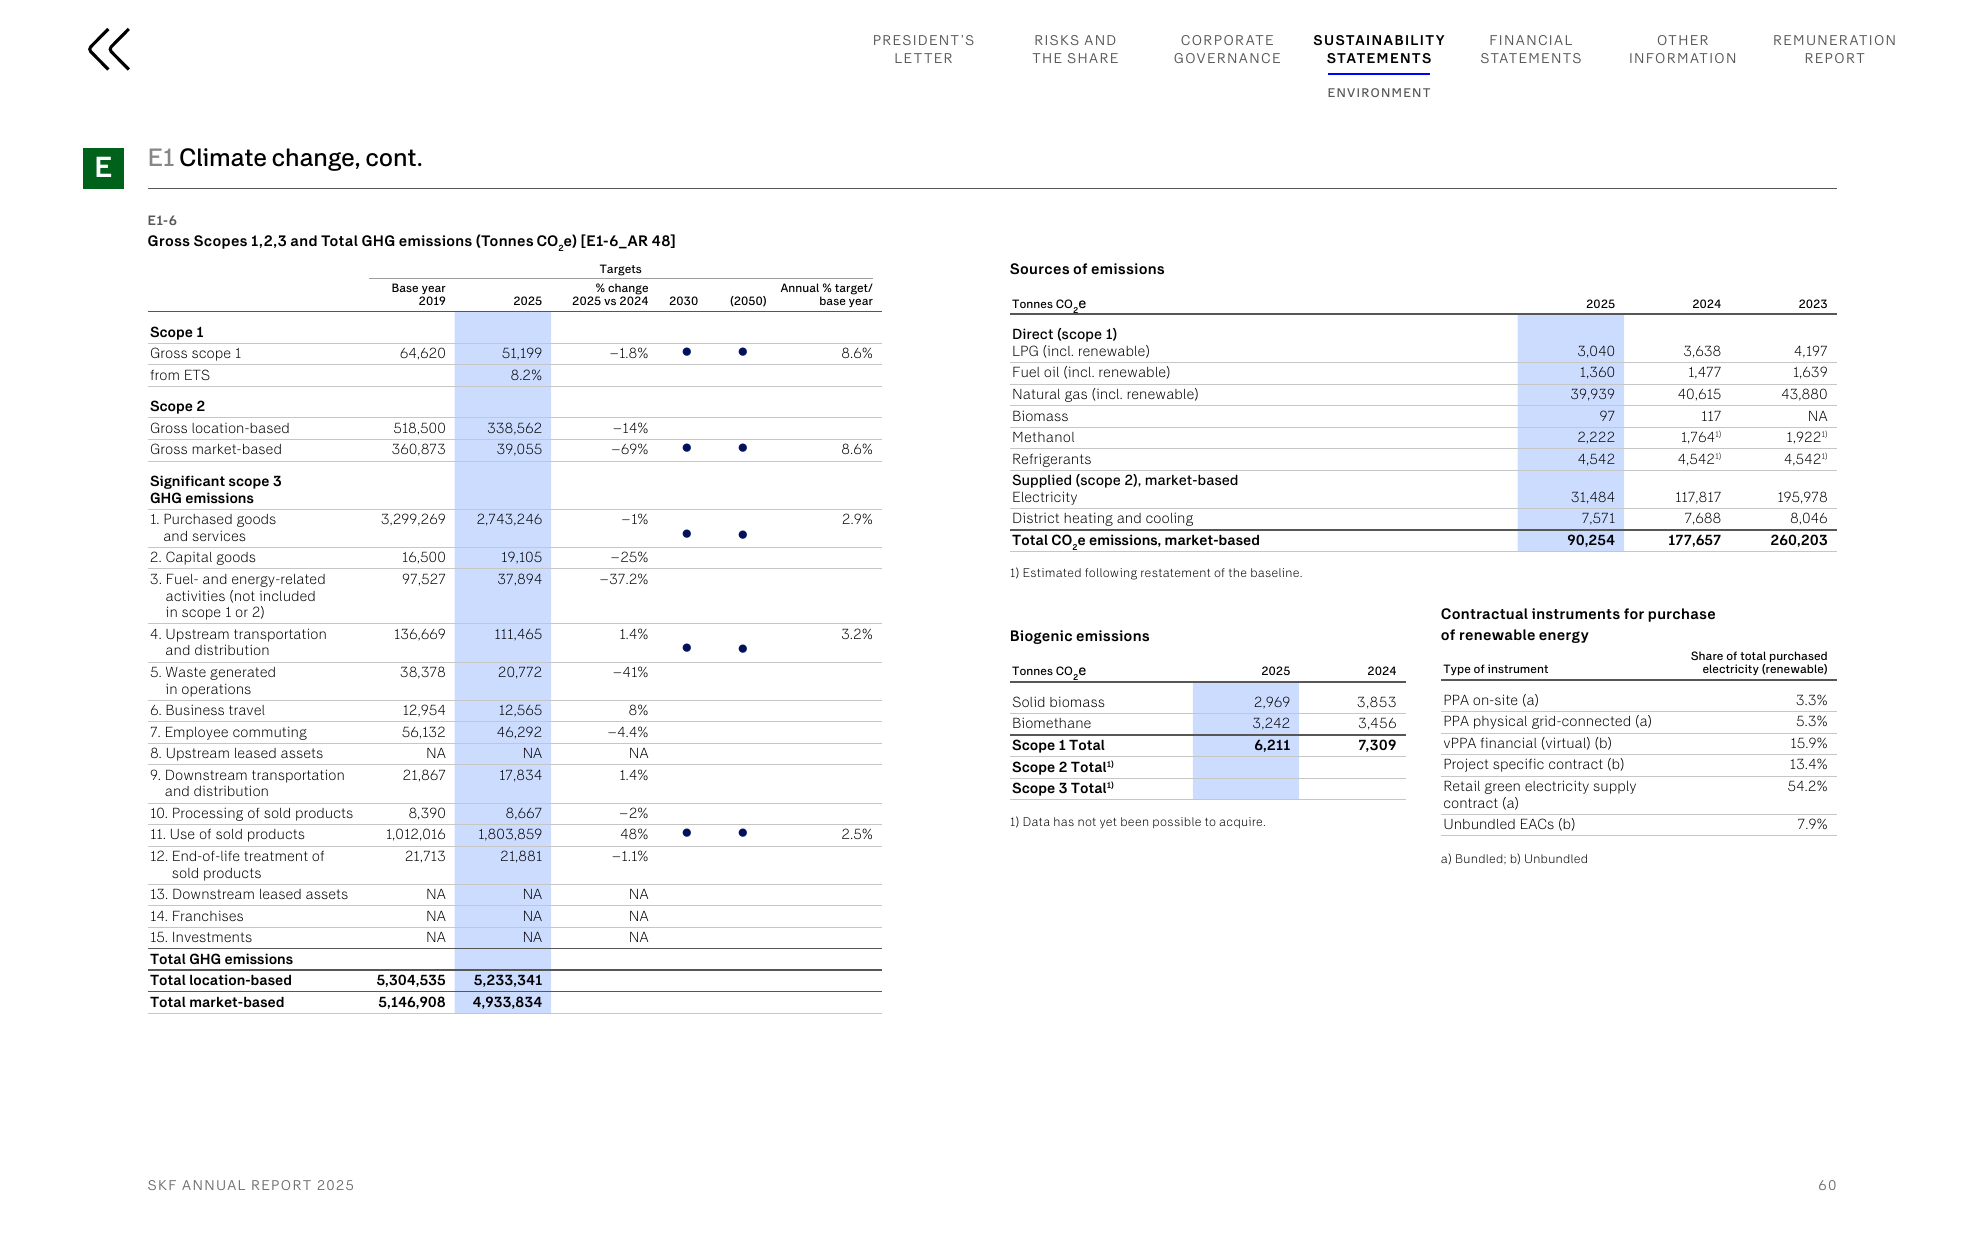1985x1241 pixels.
Task: Go to Other Information tab
Action: point(1682,49)
